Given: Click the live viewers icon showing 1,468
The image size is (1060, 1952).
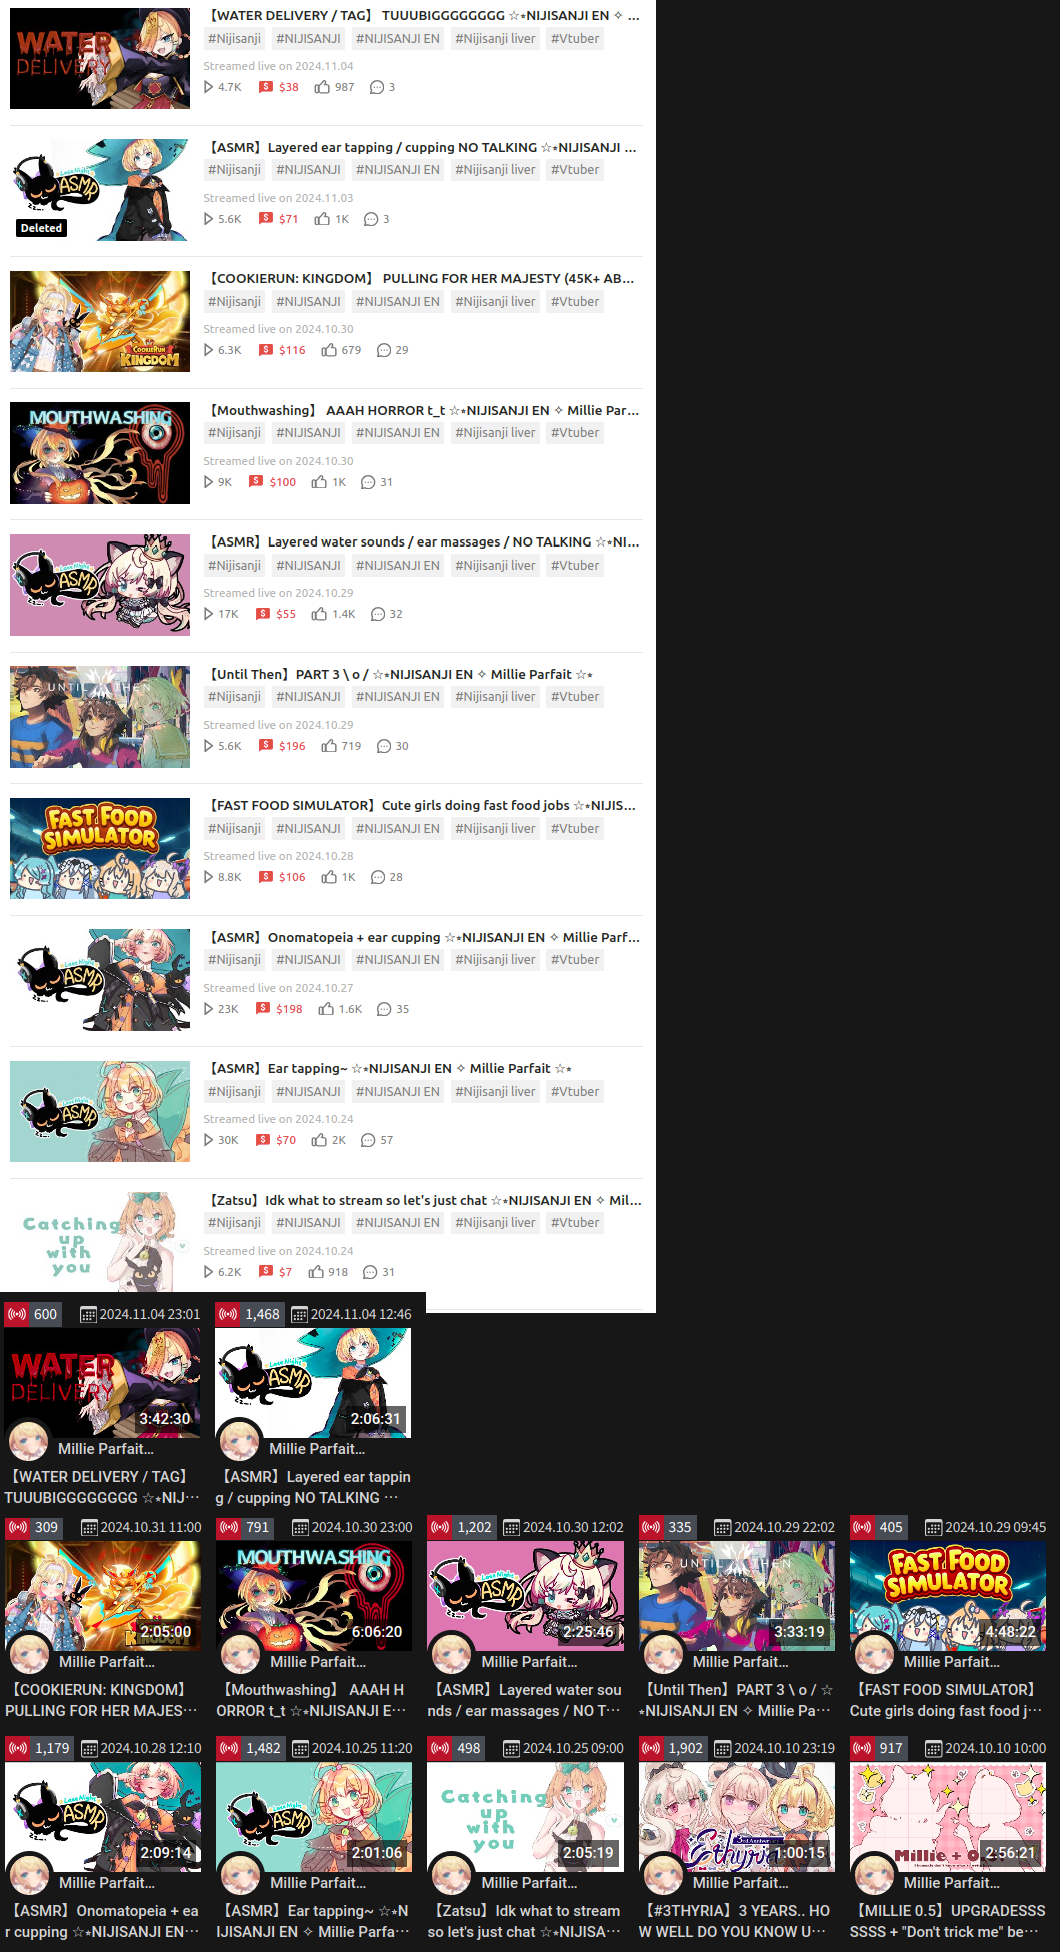Looking at the screenshot, I should pyautogui.click(x=228, y=1314).
